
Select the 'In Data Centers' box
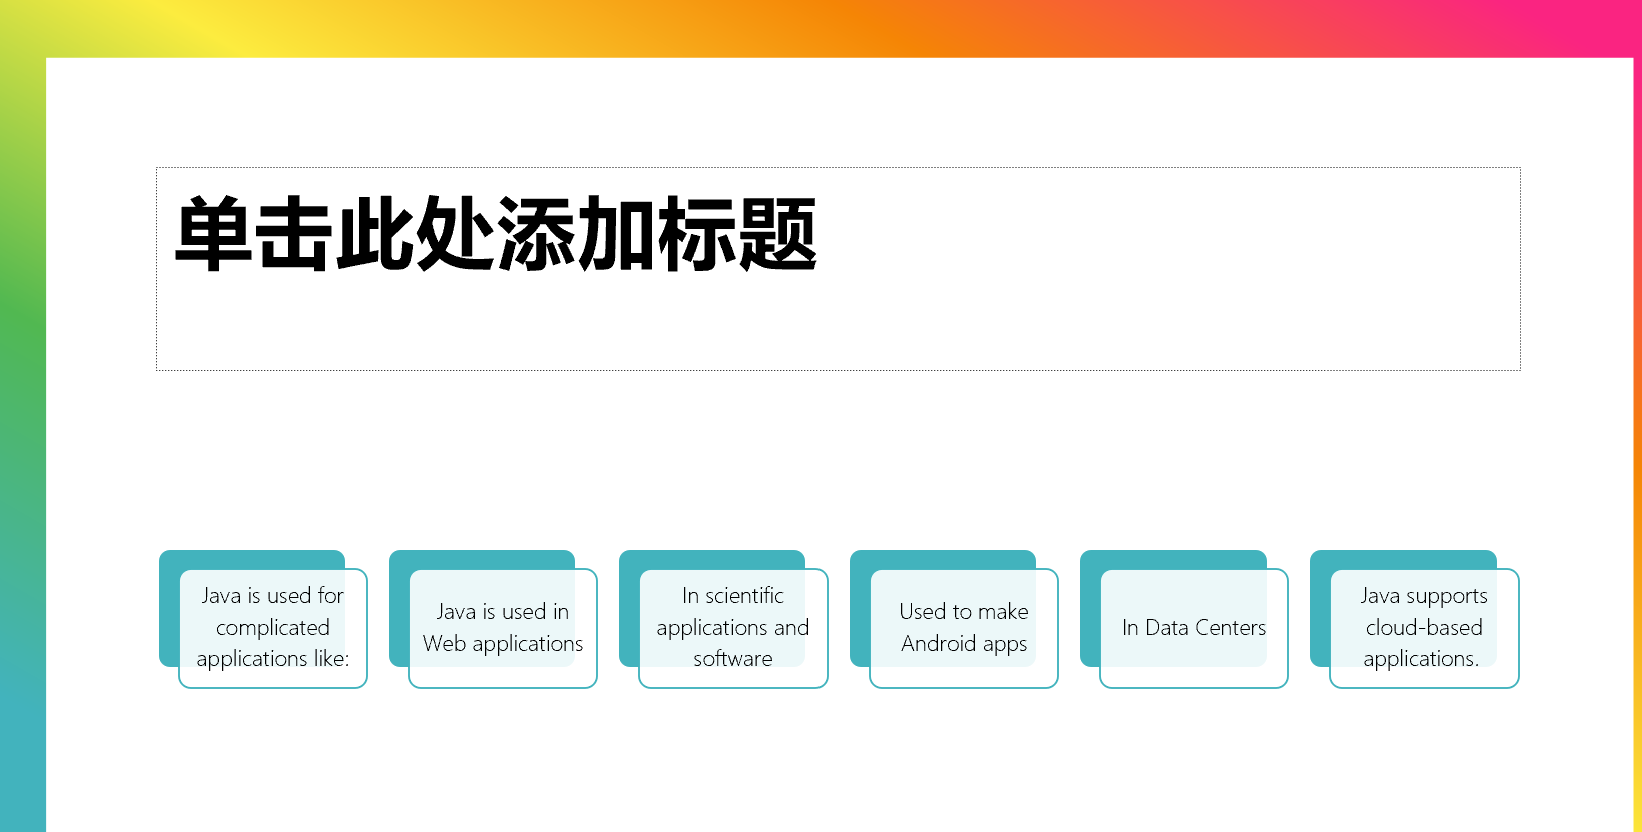coord(1194,628)
